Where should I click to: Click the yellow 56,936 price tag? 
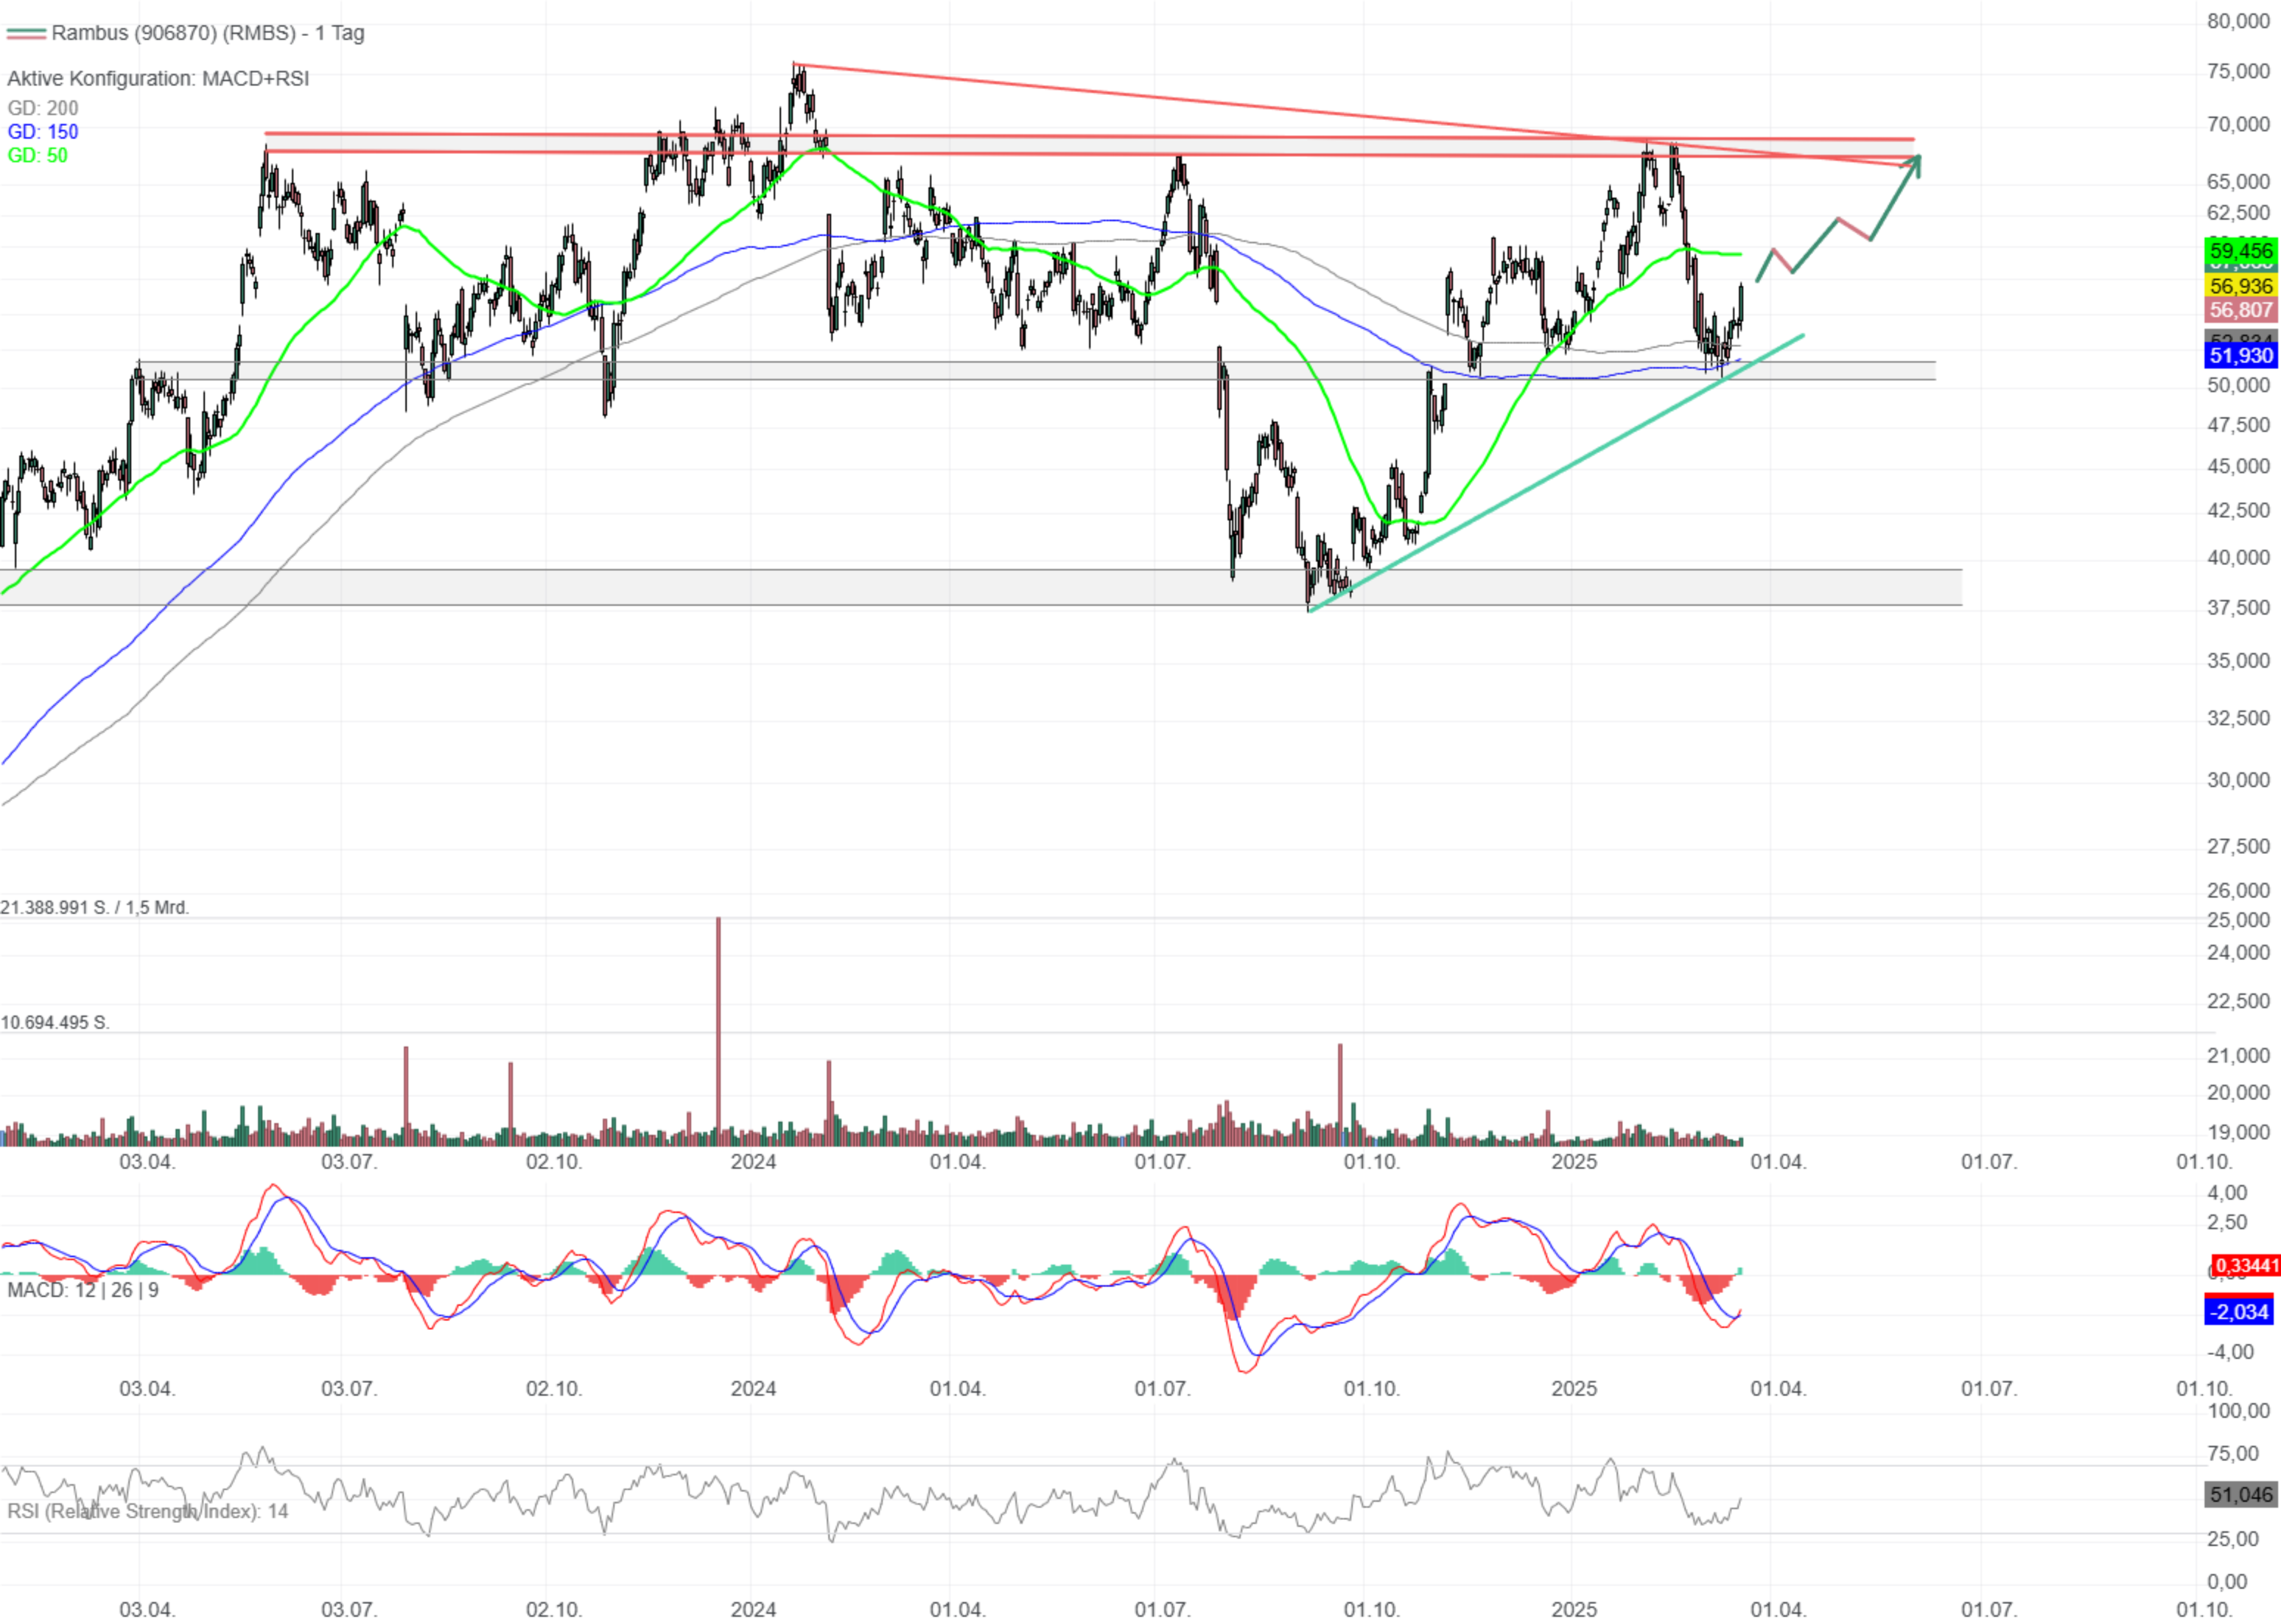2240,287
